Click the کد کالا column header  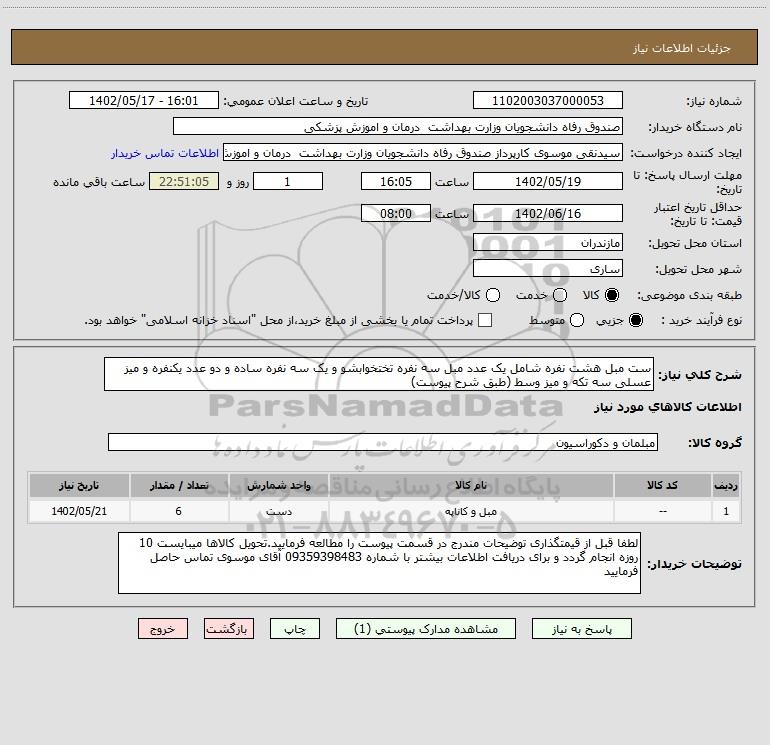pyautogui.click(x=662, y=485)
